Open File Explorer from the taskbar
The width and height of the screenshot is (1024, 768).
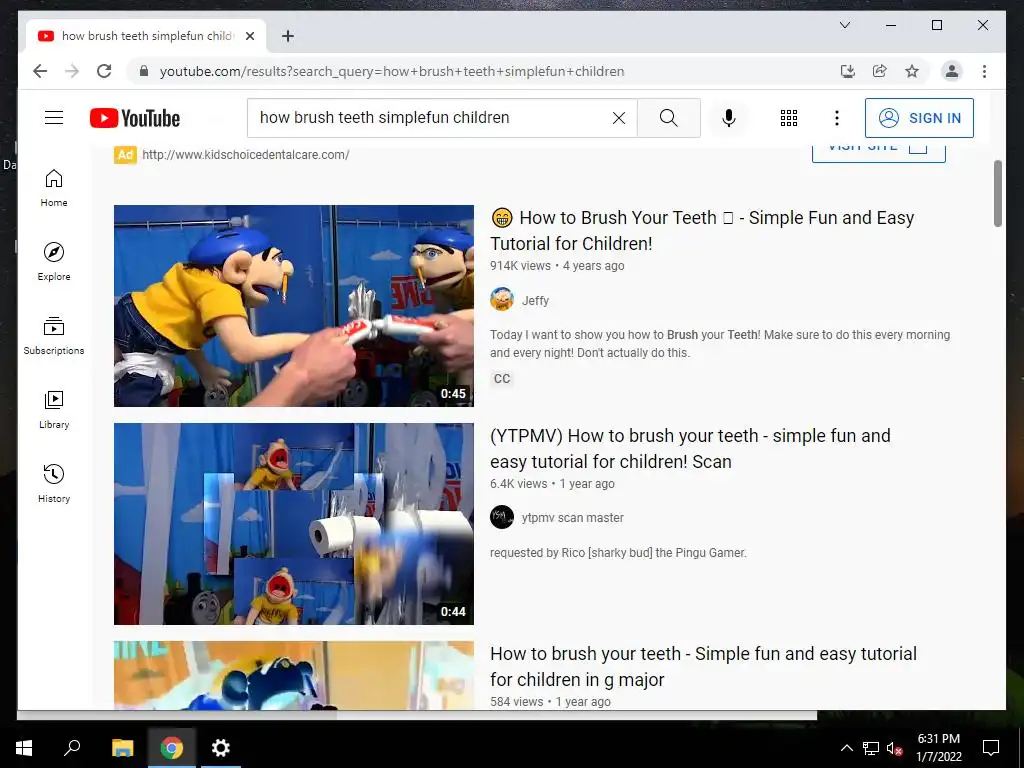[x=122, y=748]
